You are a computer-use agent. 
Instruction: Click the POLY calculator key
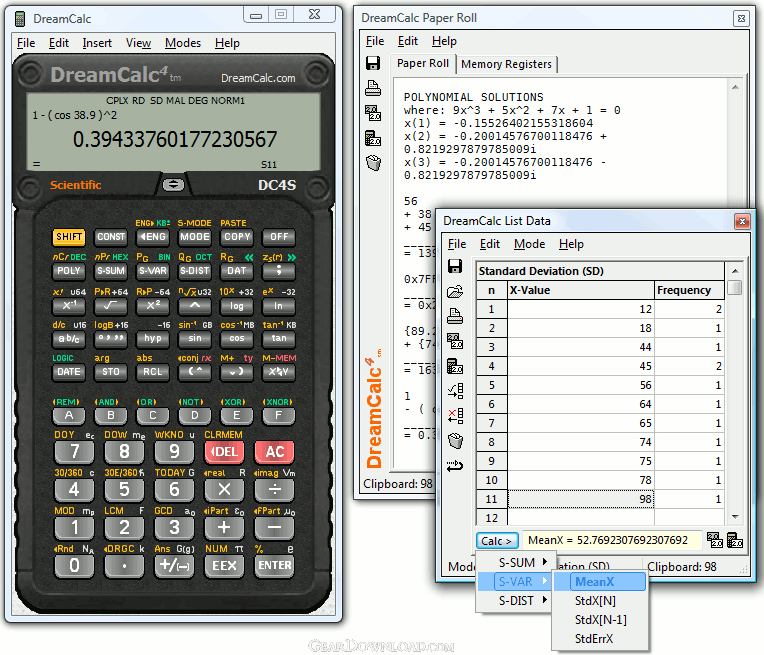pyautogui.click(x=69, y=271)
